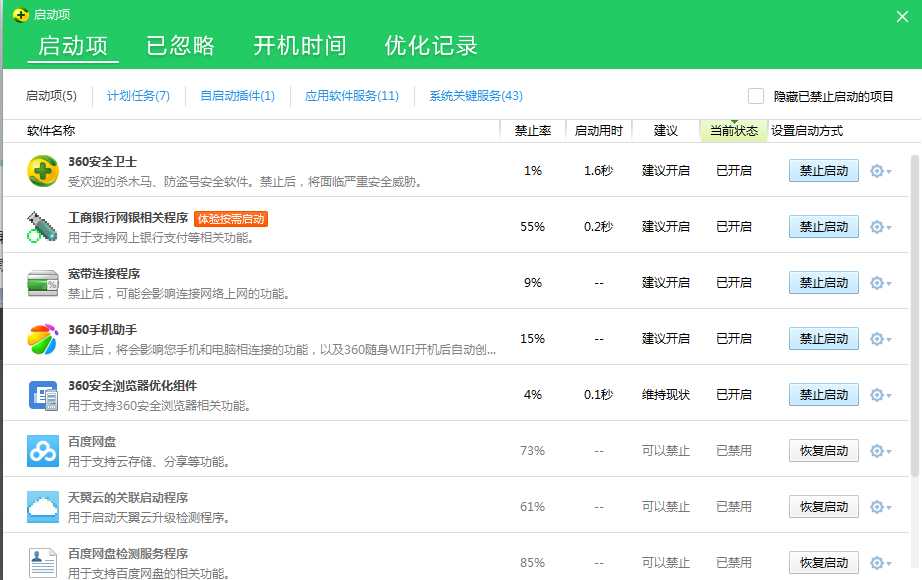Open gear dropdown for 百度网盘 row
The image size is (922, 580).
point(880,451)
